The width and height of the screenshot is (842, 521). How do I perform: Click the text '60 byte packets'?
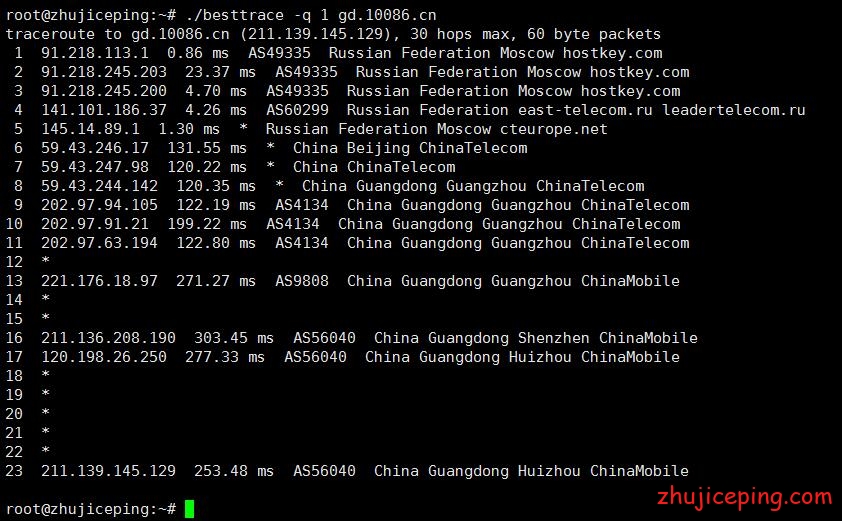tap(594, 34)
